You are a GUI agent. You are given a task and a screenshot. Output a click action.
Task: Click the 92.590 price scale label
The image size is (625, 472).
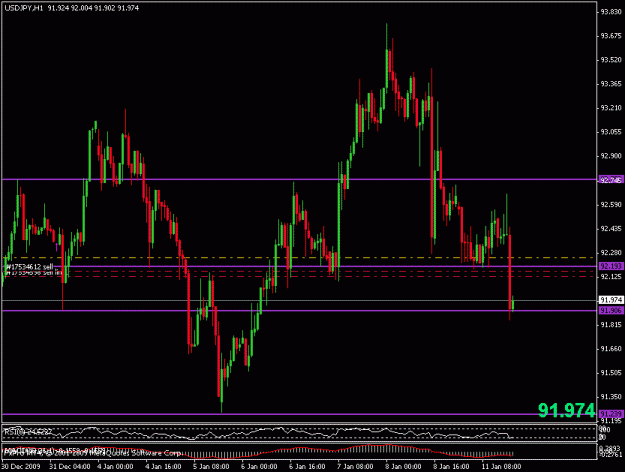pos(611,205)
